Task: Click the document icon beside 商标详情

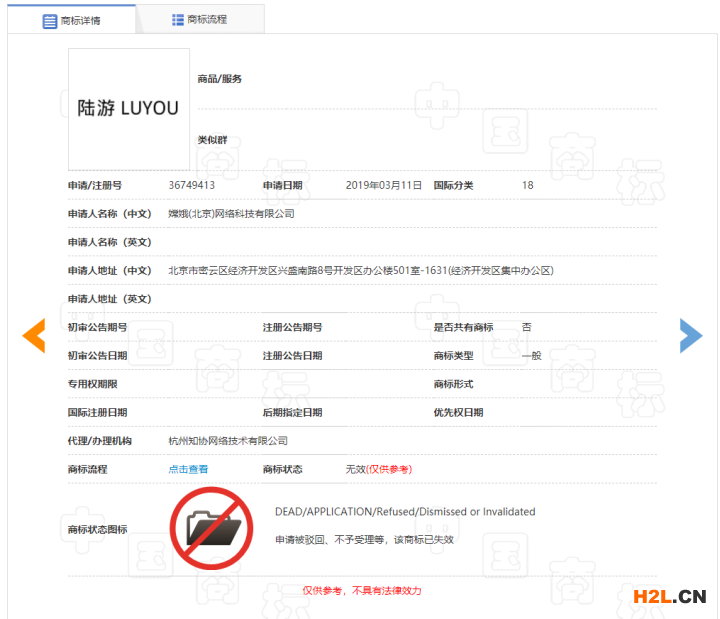Action: pos(50,20)
